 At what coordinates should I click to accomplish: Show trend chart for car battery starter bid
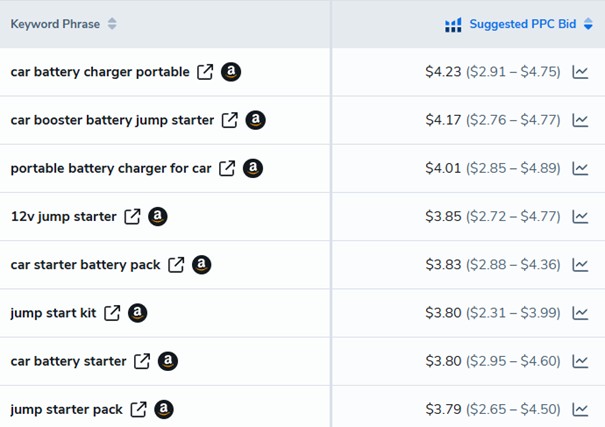[x=580, y=361]
